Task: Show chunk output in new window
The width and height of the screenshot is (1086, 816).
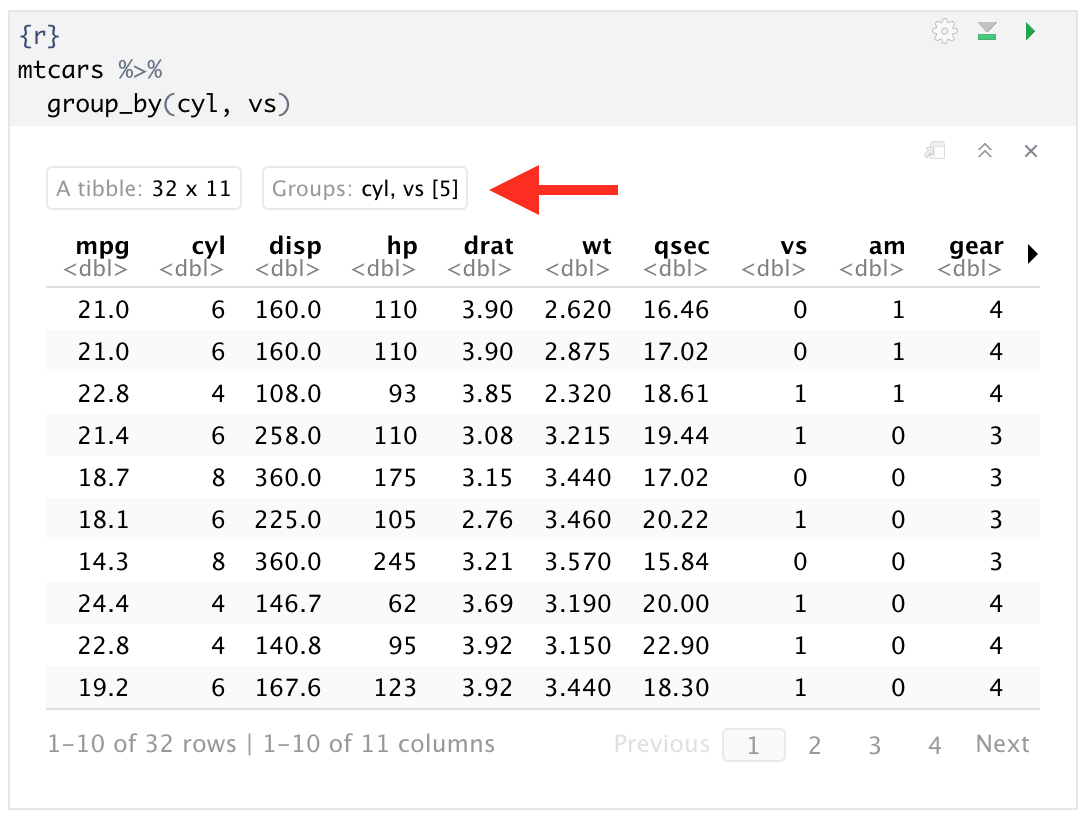Action: (x=935, y=150)
